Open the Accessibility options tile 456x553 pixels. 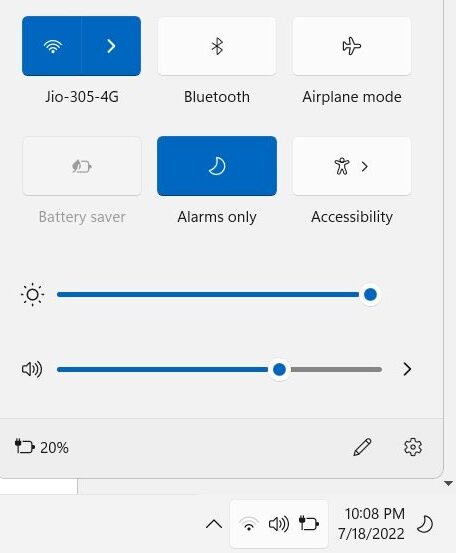click(352, 166)
